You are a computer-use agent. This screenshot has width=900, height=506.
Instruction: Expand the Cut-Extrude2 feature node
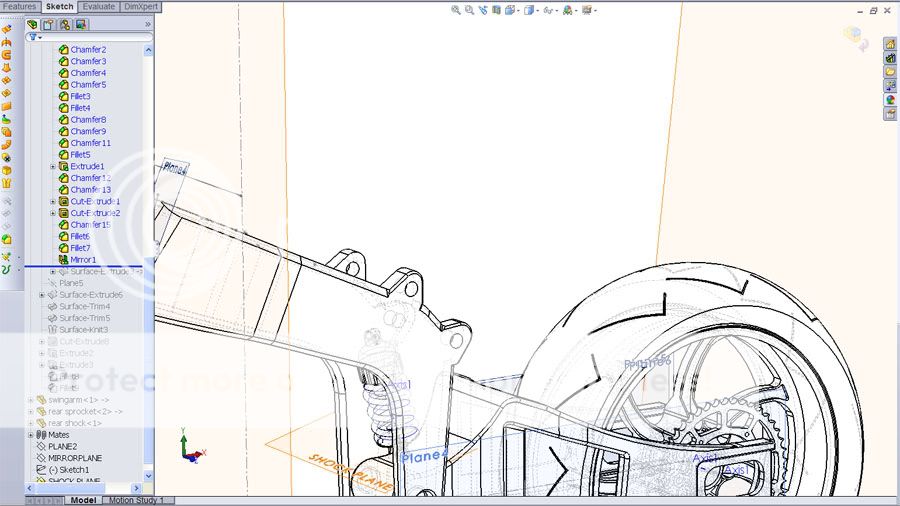(x=53, y=213)
